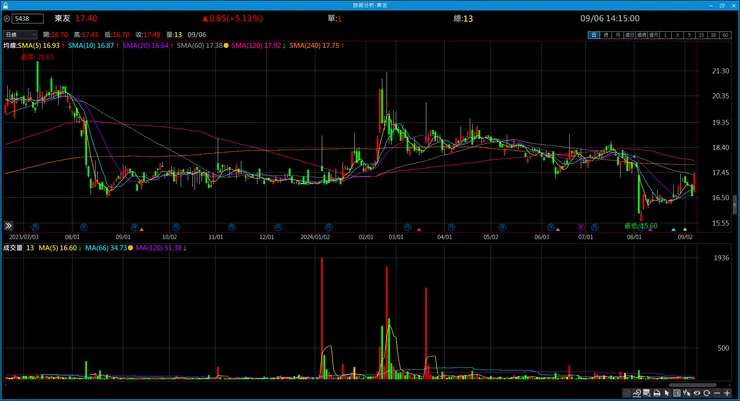Click the plus zoom-in icon in bottom toolbar

point(727,393)
